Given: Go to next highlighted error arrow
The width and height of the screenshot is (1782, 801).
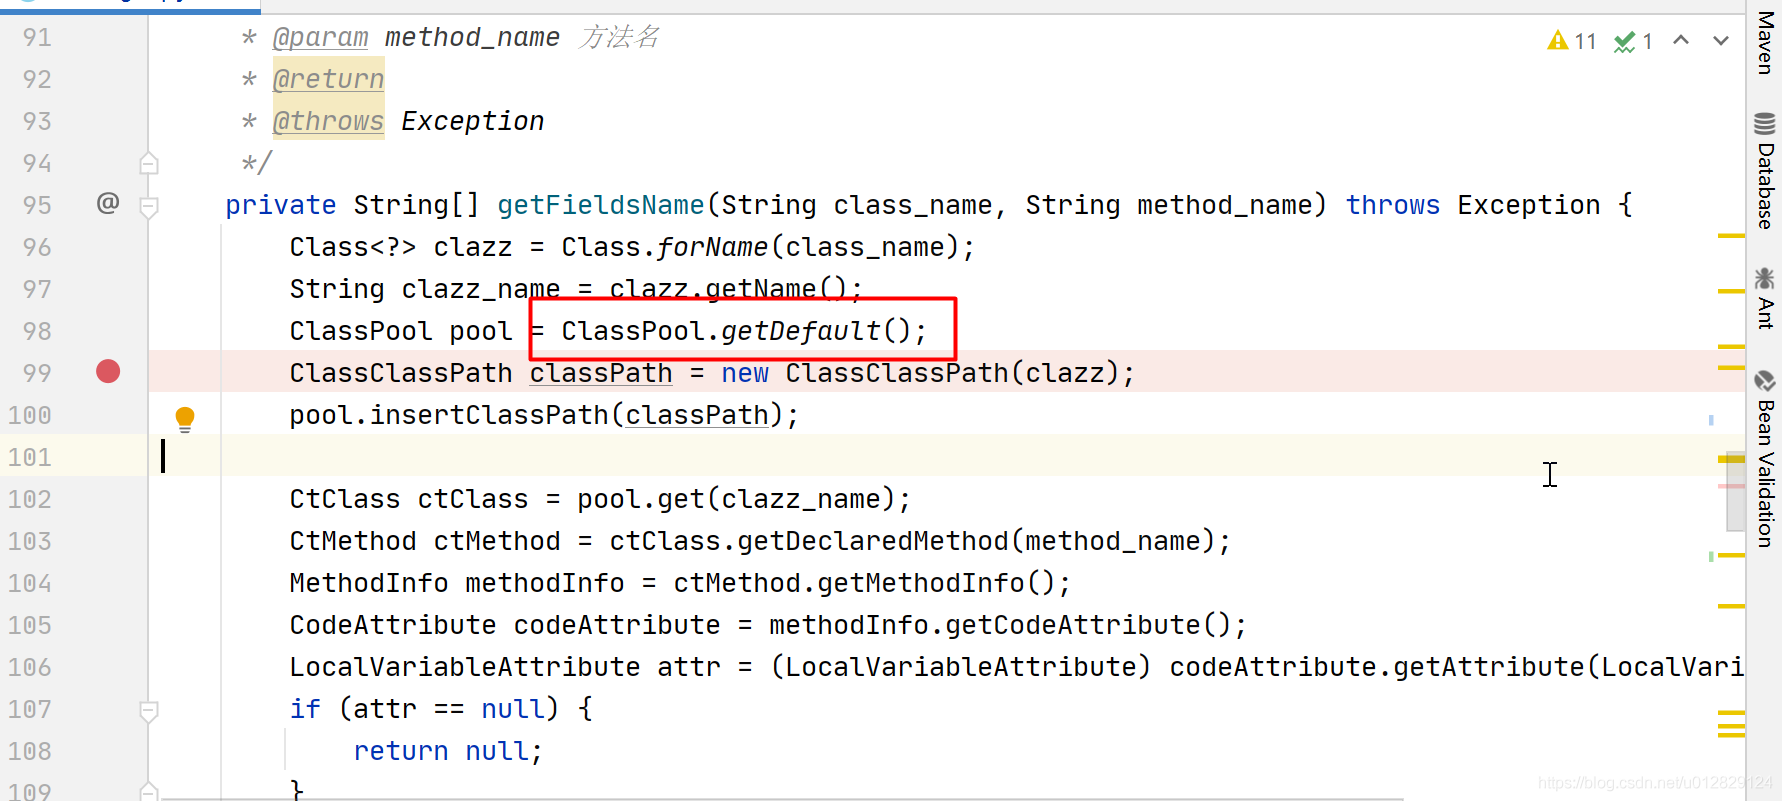Looking at the screenshot, I should (1721, 41).
